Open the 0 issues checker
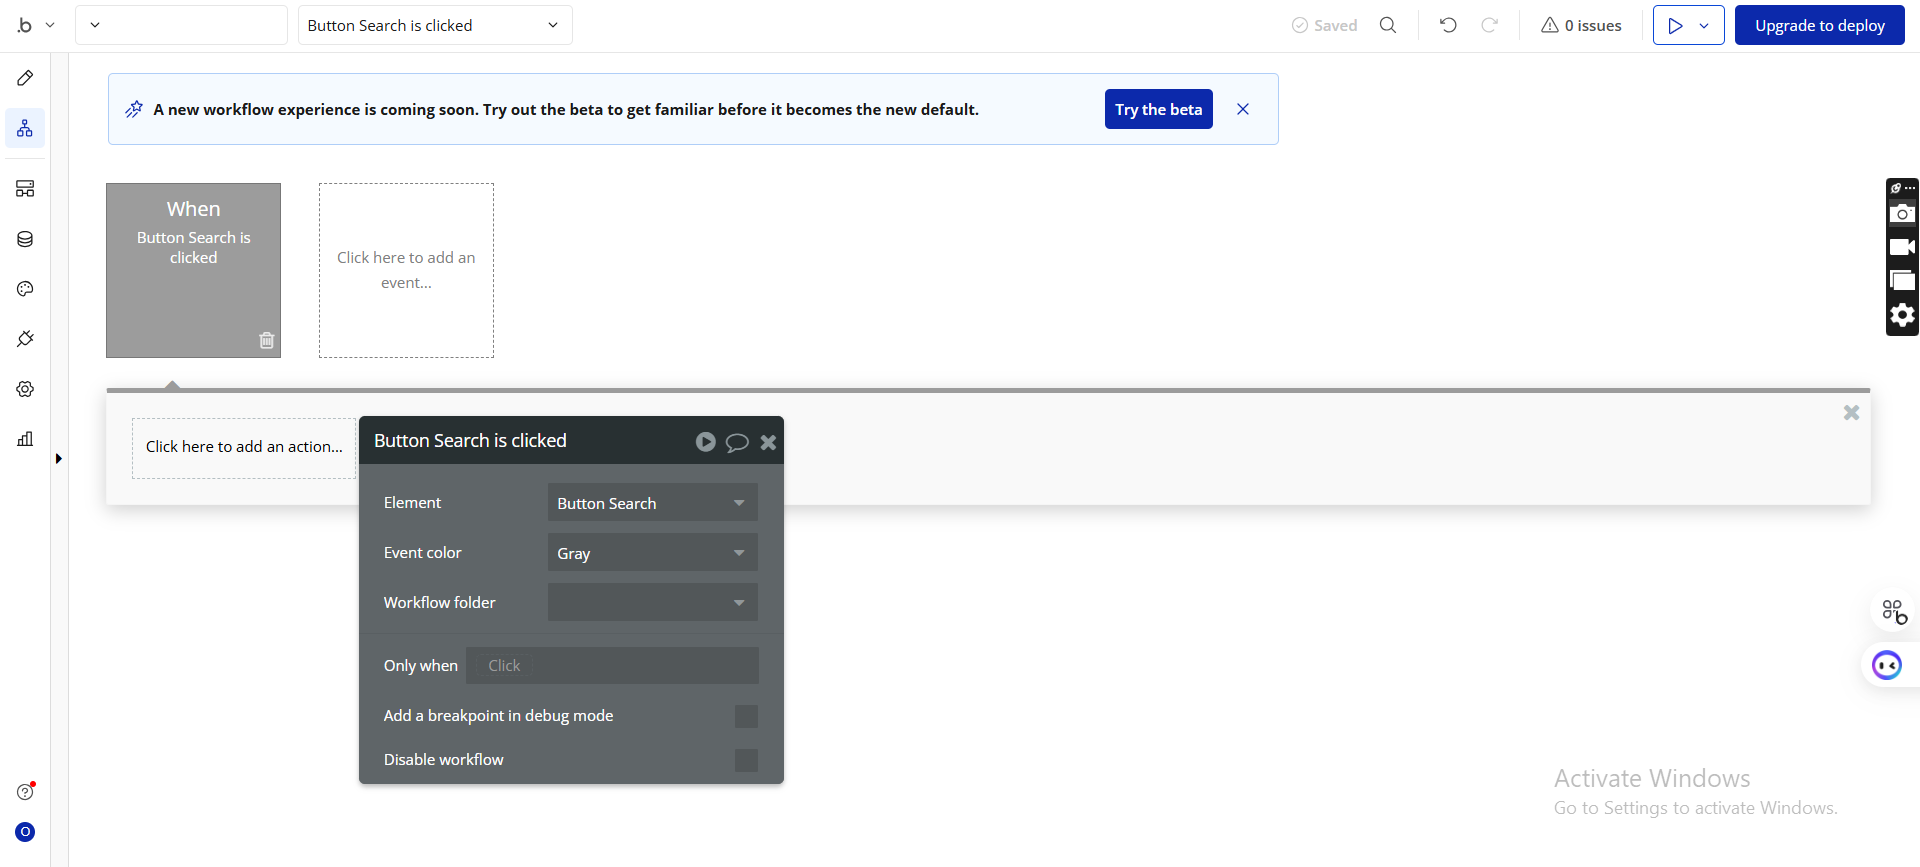Image resolution: width=1920 pixels, height=867 pixels. (x=1581, y=25)
